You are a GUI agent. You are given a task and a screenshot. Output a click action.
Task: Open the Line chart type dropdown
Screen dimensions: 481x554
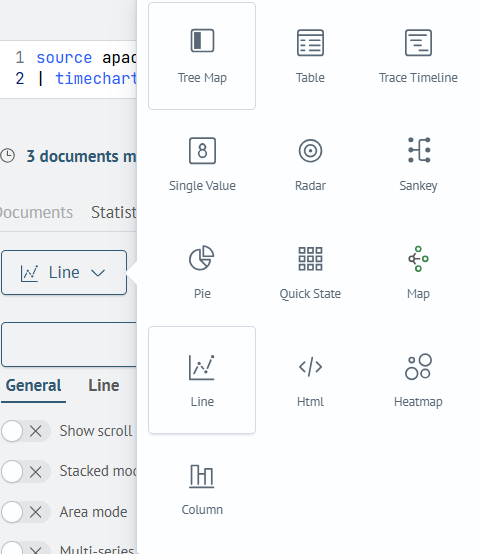pyautogui.click(x=64, y=272)
